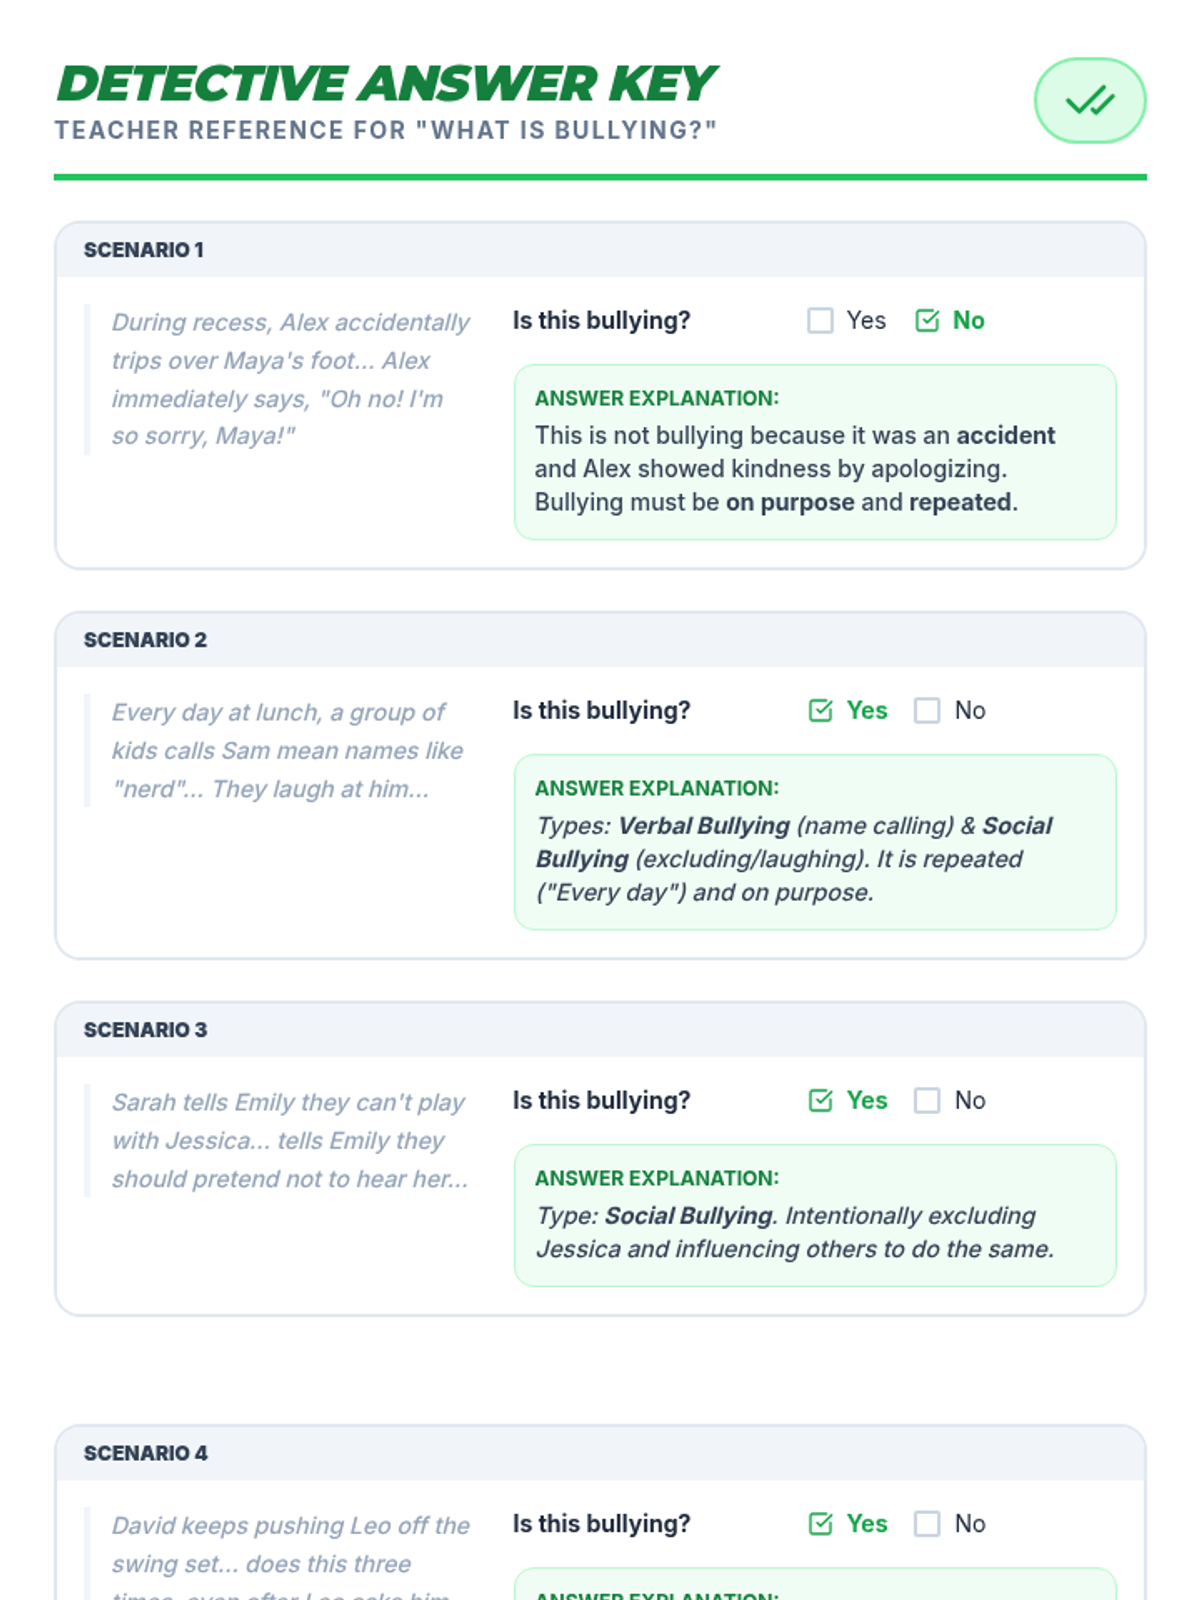Select the Scenario 2 header bar
This screenshot has width=1200, height=1600.
tap(600, 640)
